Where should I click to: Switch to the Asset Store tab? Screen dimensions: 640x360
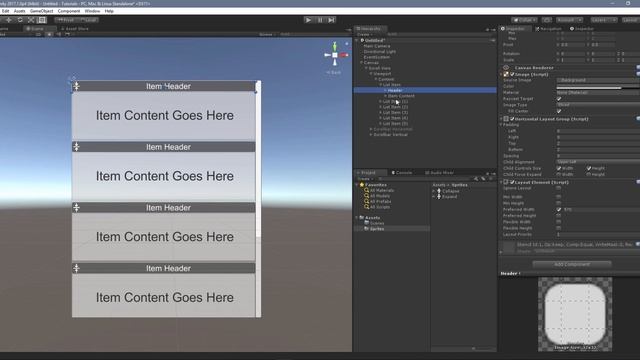[x=75, y=29]
